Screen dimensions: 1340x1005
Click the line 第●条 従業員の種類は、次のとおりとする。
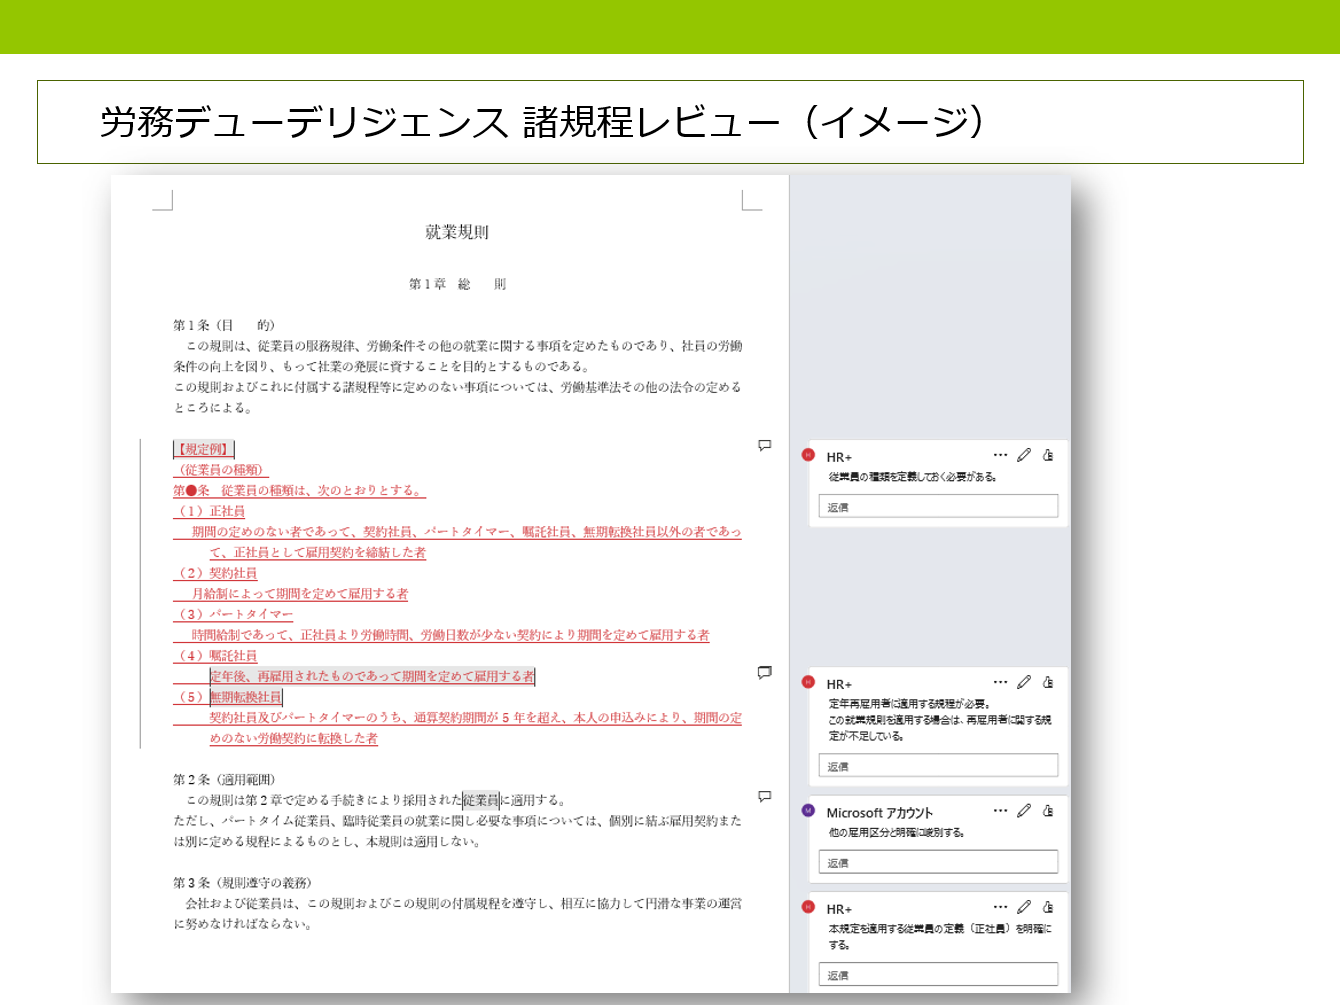pyautogui.click(x=300, y=491)
